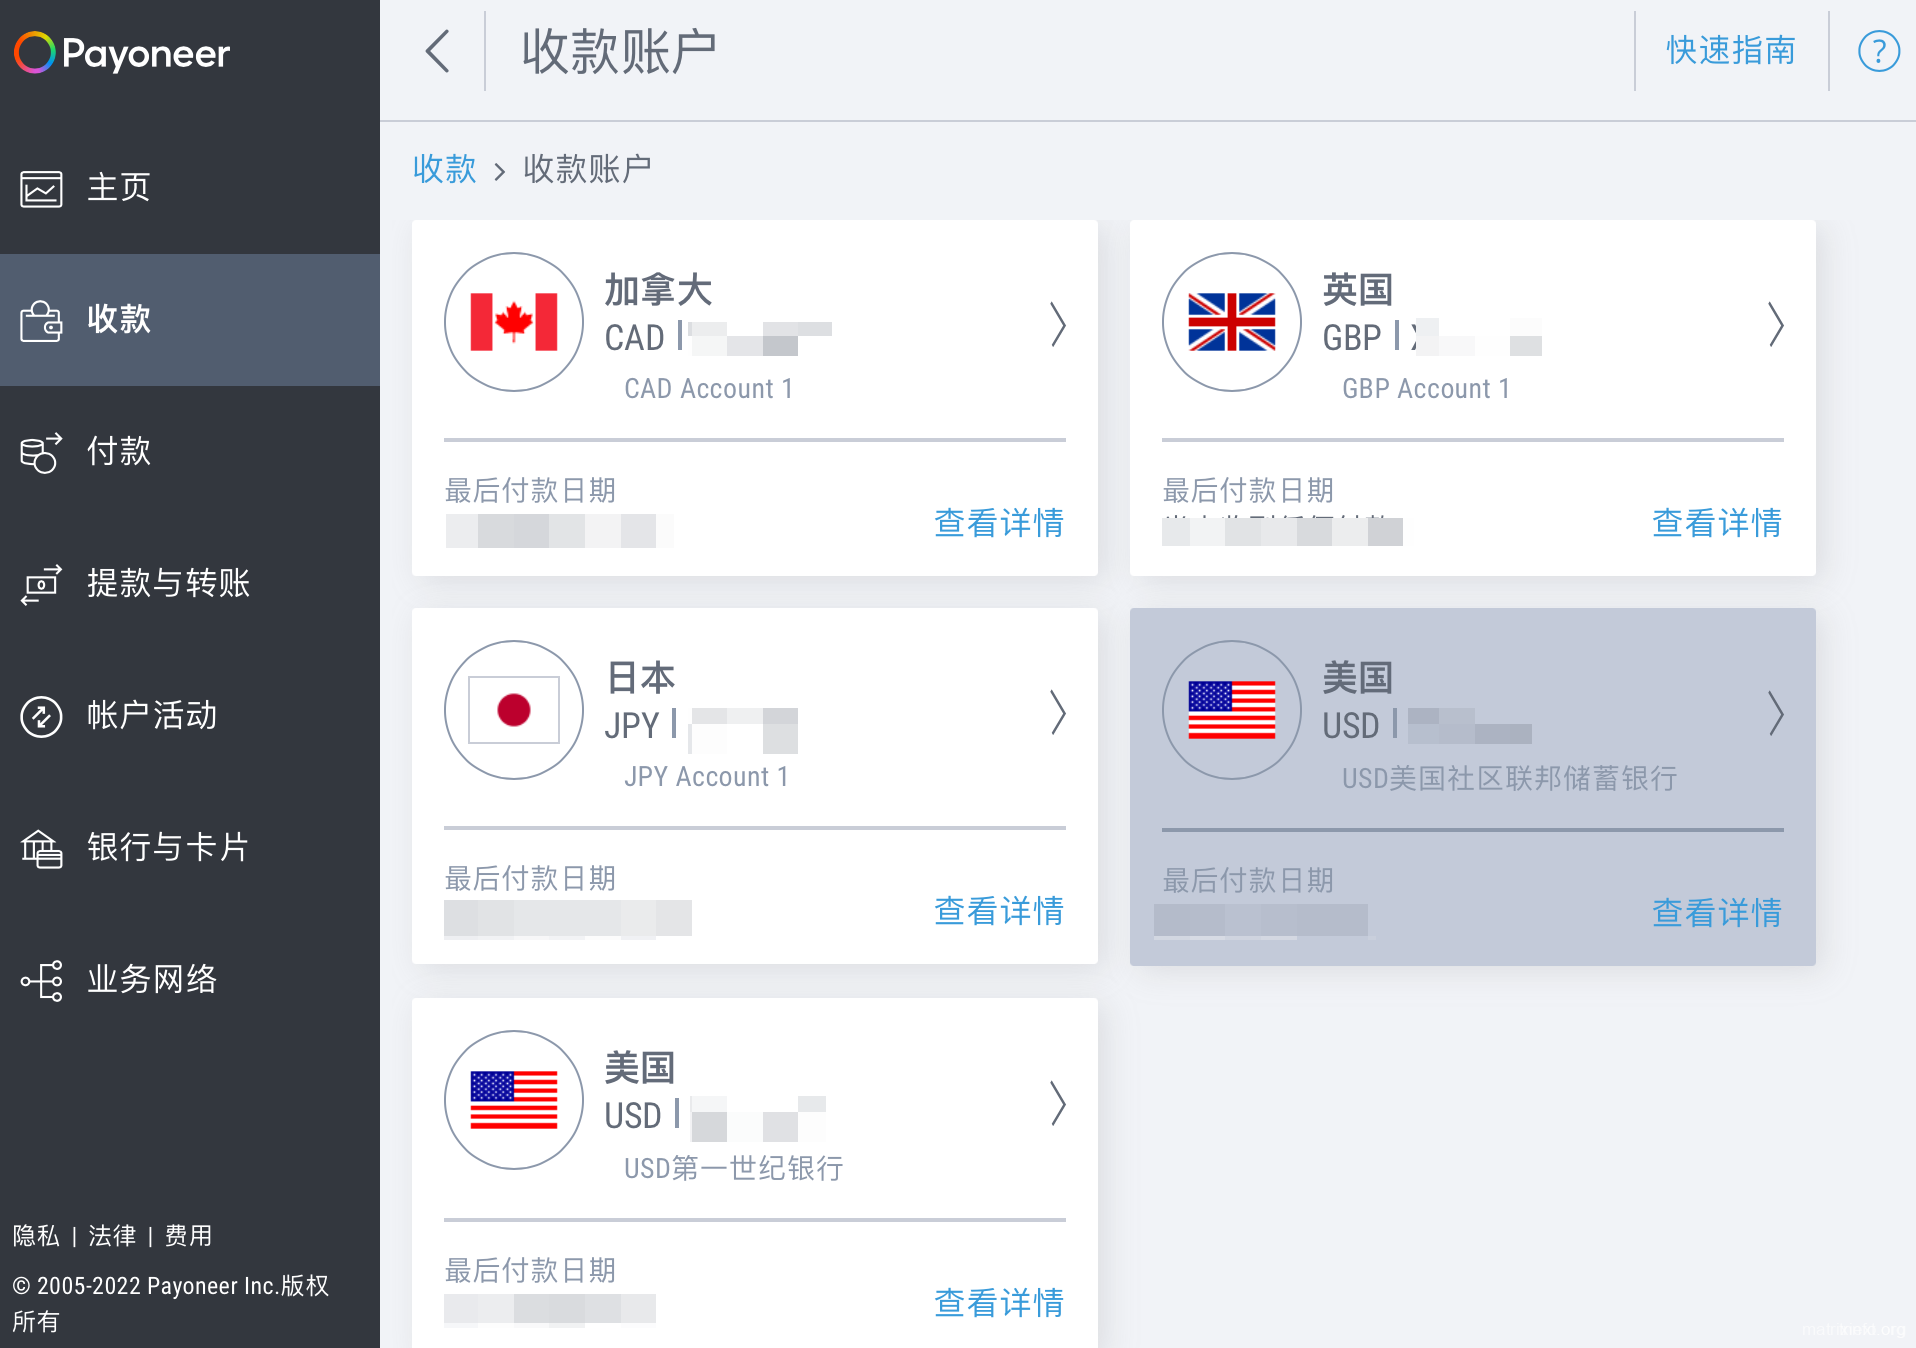The image size is (1916, 1348).
Task: Click the Canada flag icon
Action: click(514, 322)
